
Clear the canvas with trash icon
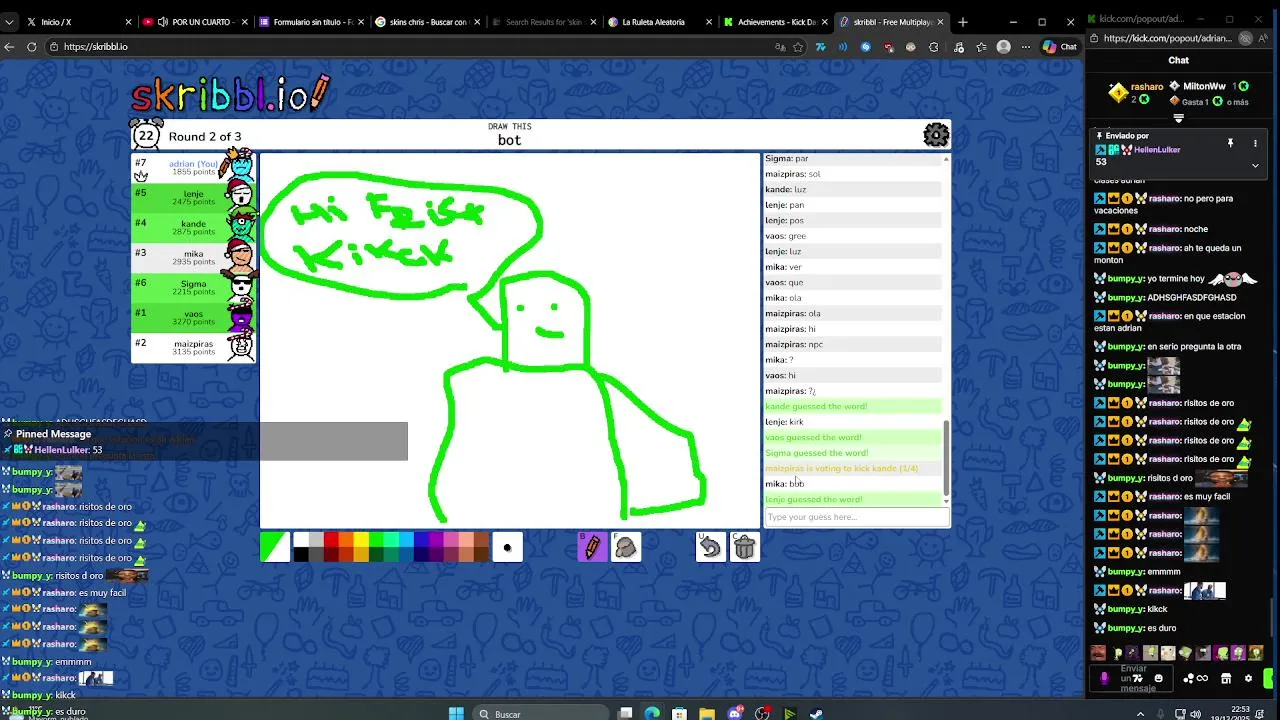745,547
